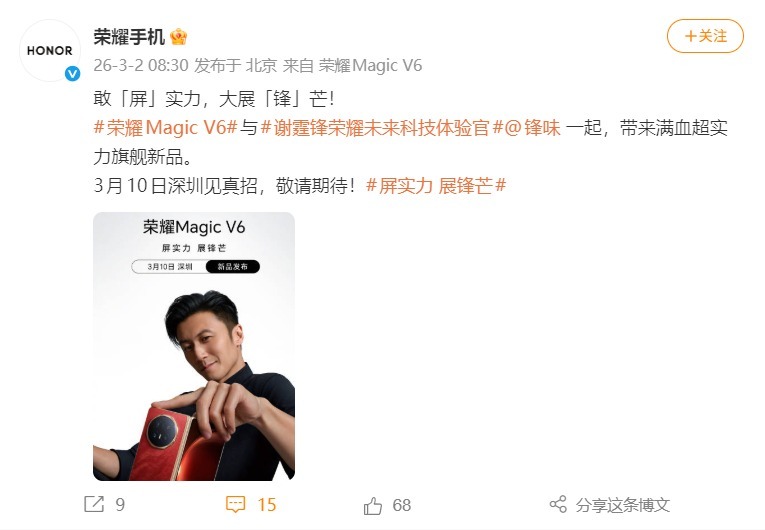The width and height of the screenshot is (765, 530).
Task: Visit the @锋味 mentioned account
Action: [533, 128]
